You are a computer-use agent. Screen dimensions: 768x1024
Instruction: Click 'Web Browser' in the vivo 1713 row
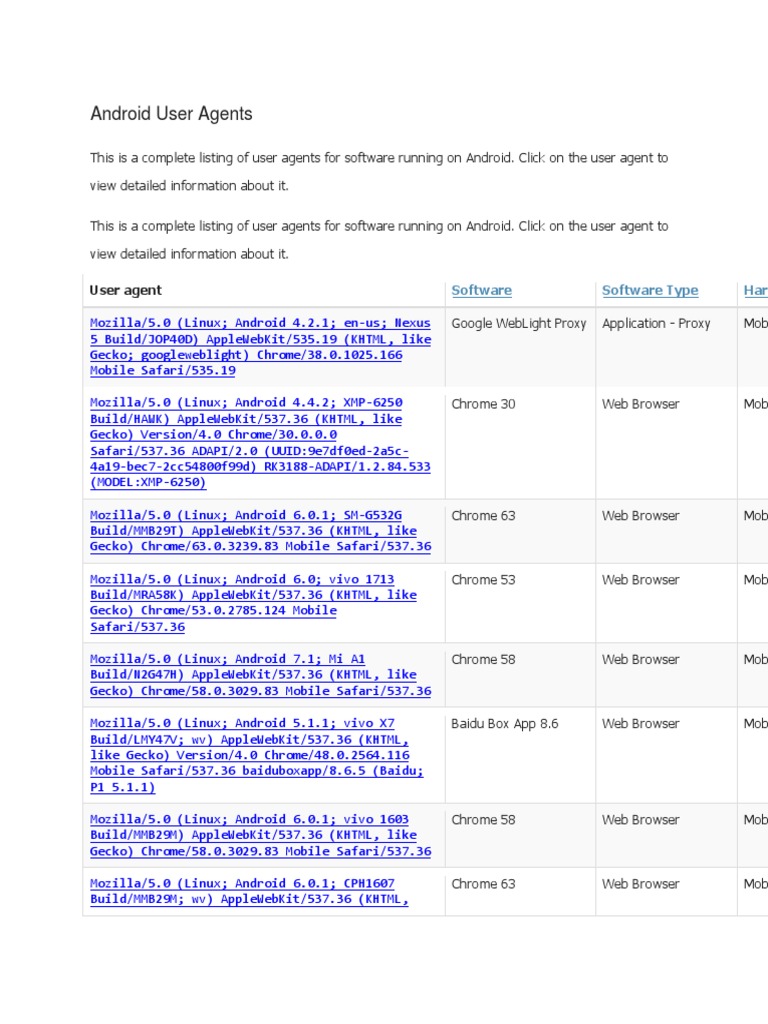click(x=641, y=580)
